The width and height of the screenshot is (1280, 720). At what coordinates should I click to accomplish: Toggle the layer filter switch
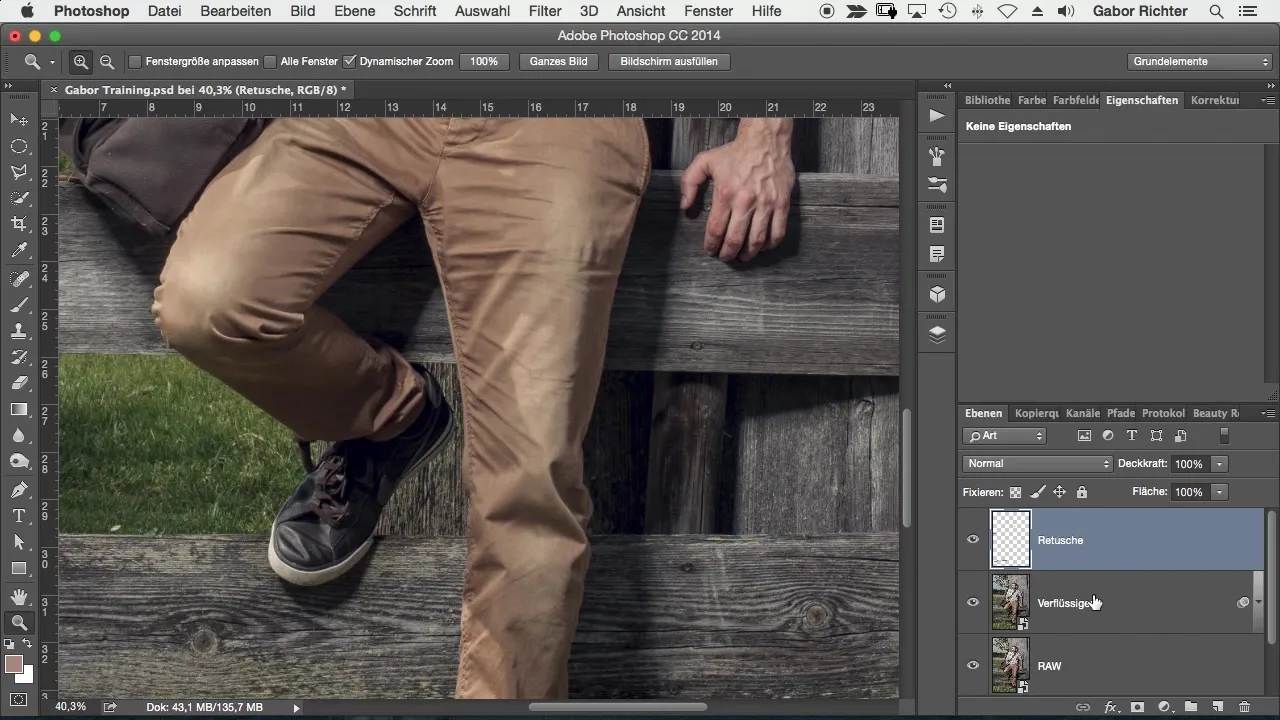point(1224,436)
